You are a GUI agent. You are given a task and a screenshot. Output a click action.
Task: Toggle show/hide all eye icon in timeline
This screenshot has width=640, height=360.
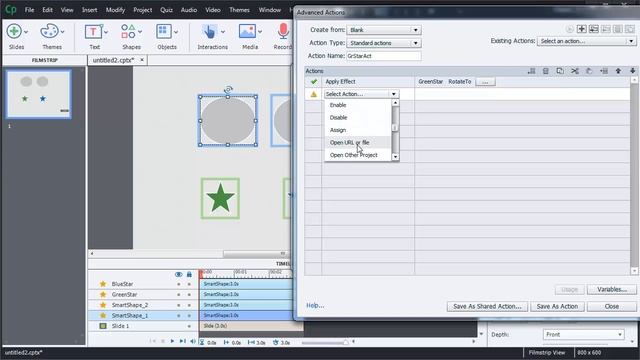coord(178,274)
